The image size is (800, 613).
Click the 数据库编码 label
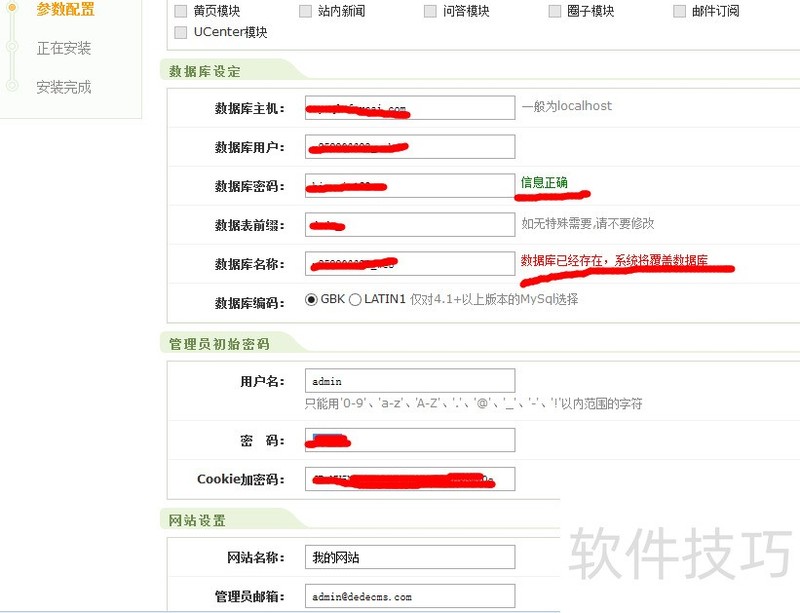point(249,303)
